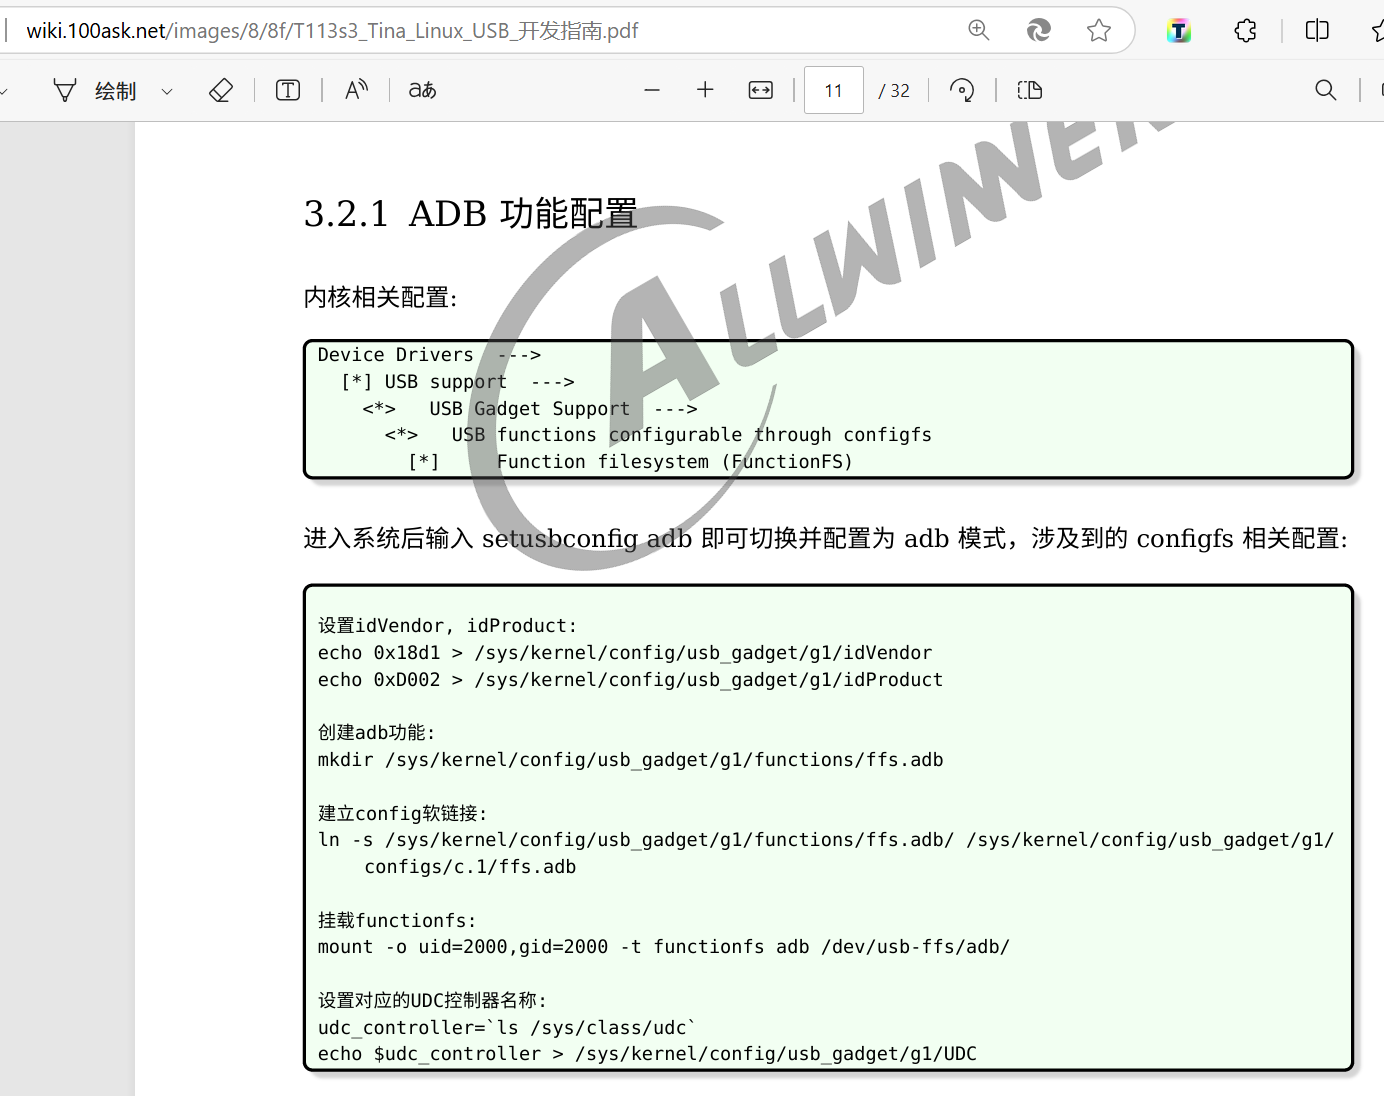Click the URL in the address bar
The image size is (1384, 1096).
coord(332,31)
